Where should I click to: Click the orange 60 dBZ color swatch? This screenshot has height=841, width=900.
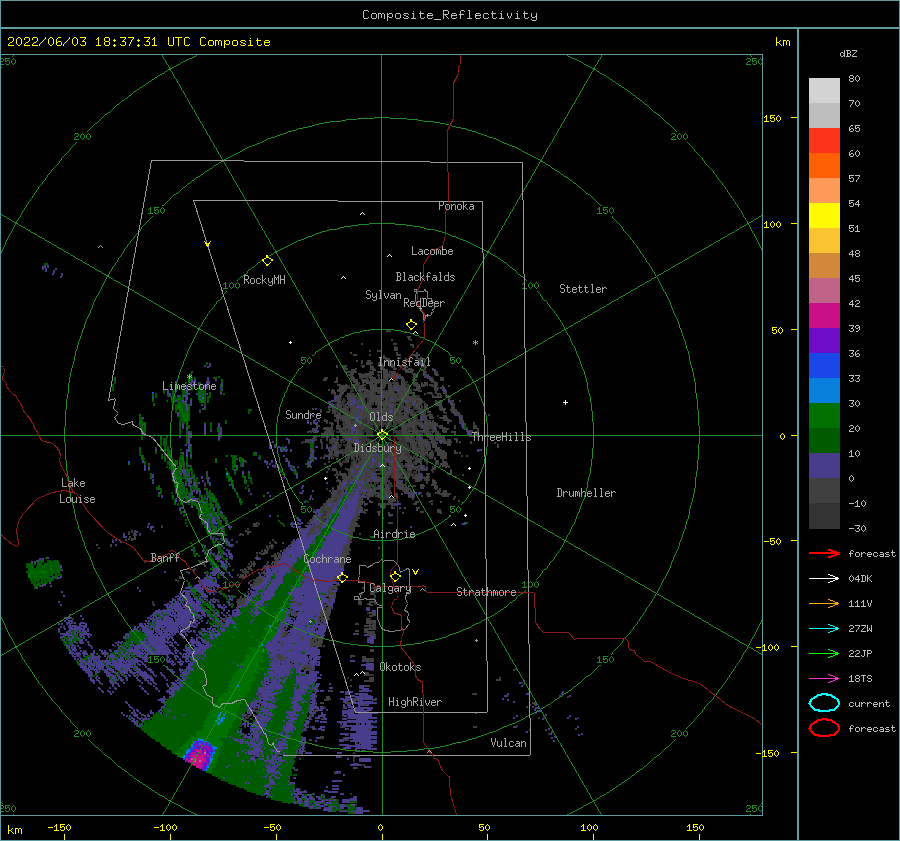pos(824,165)
